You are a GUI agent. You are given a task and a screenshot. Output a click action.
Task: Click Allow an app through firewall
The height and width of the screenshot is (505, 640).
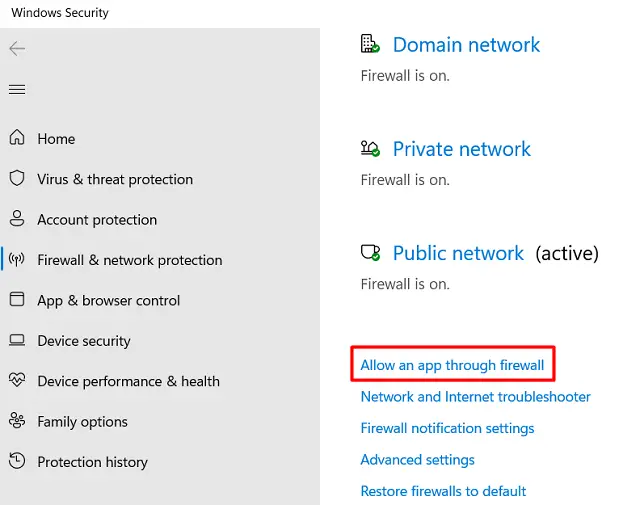[452, 365]
